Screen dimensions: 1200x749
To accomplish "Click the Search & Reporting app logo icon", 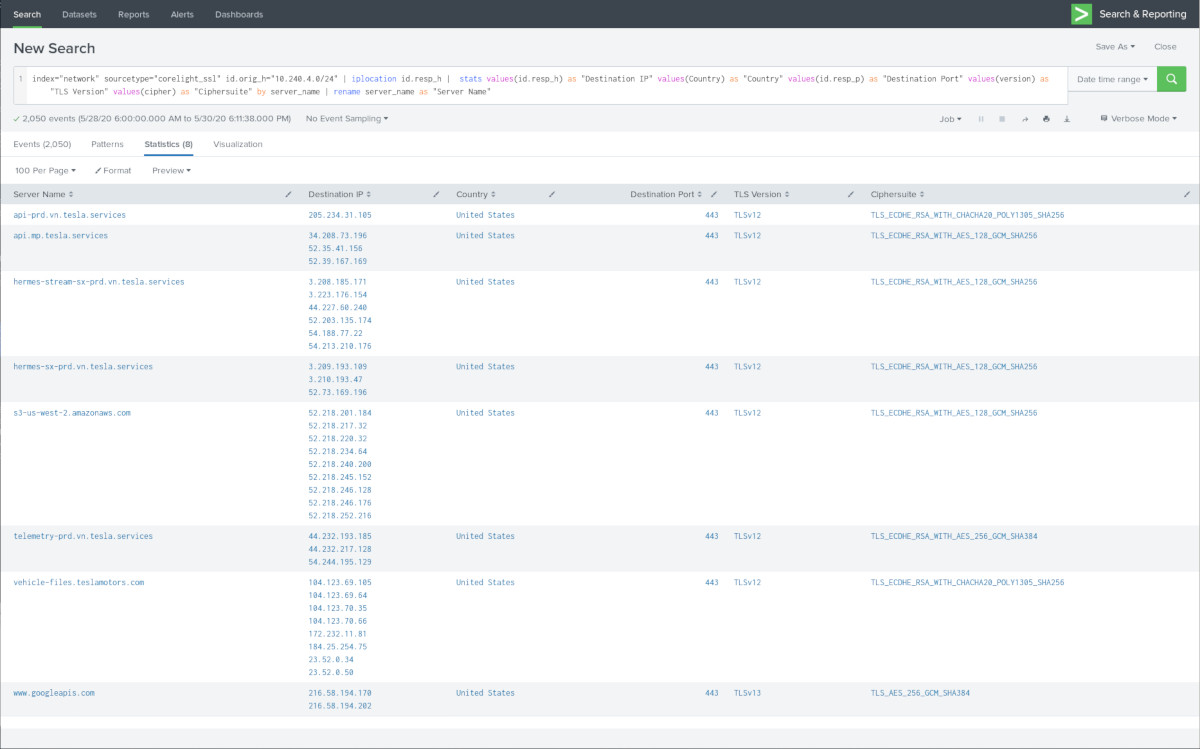I will pos(1081,14).
